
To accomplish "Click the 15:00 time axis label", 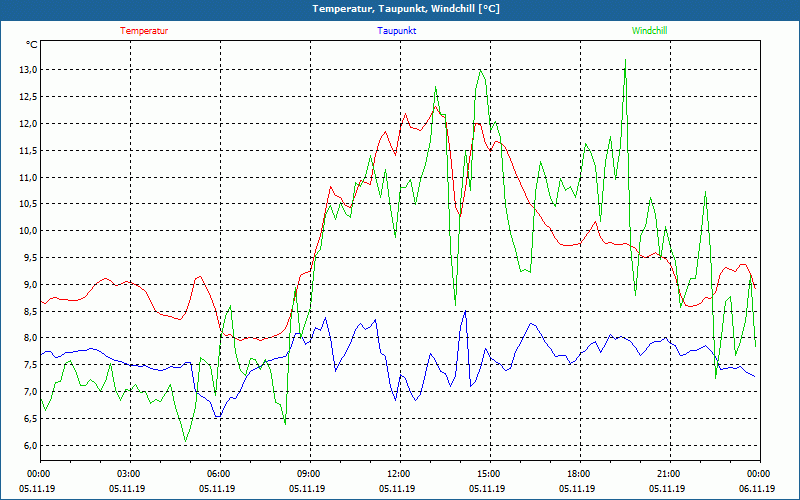I will [x=488, y=474].
